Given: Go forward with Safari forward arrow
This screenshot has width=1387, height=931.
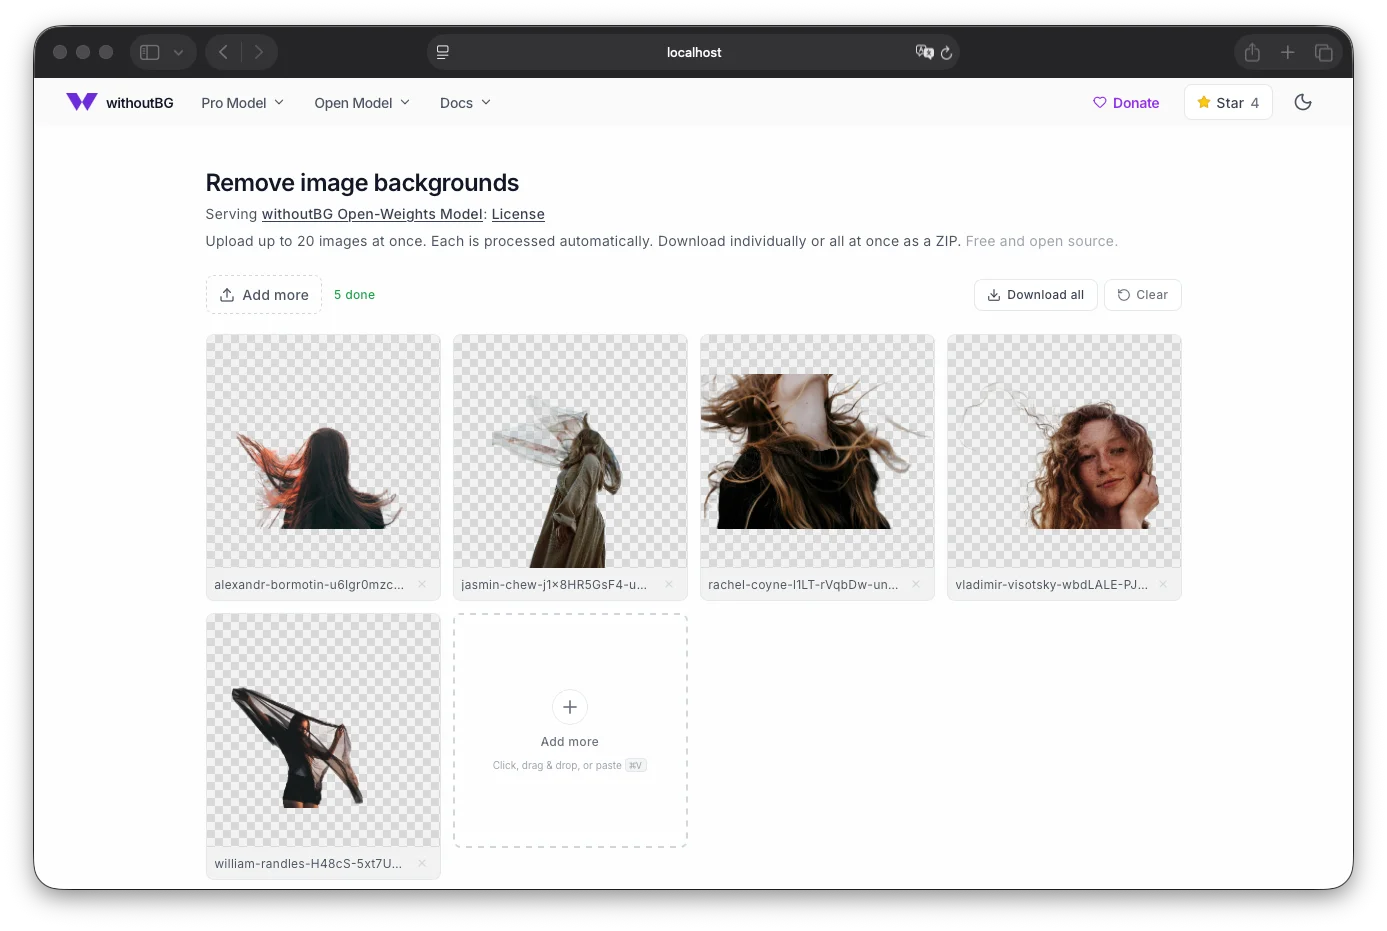Looking at the screenshot, I should (259, 52).
